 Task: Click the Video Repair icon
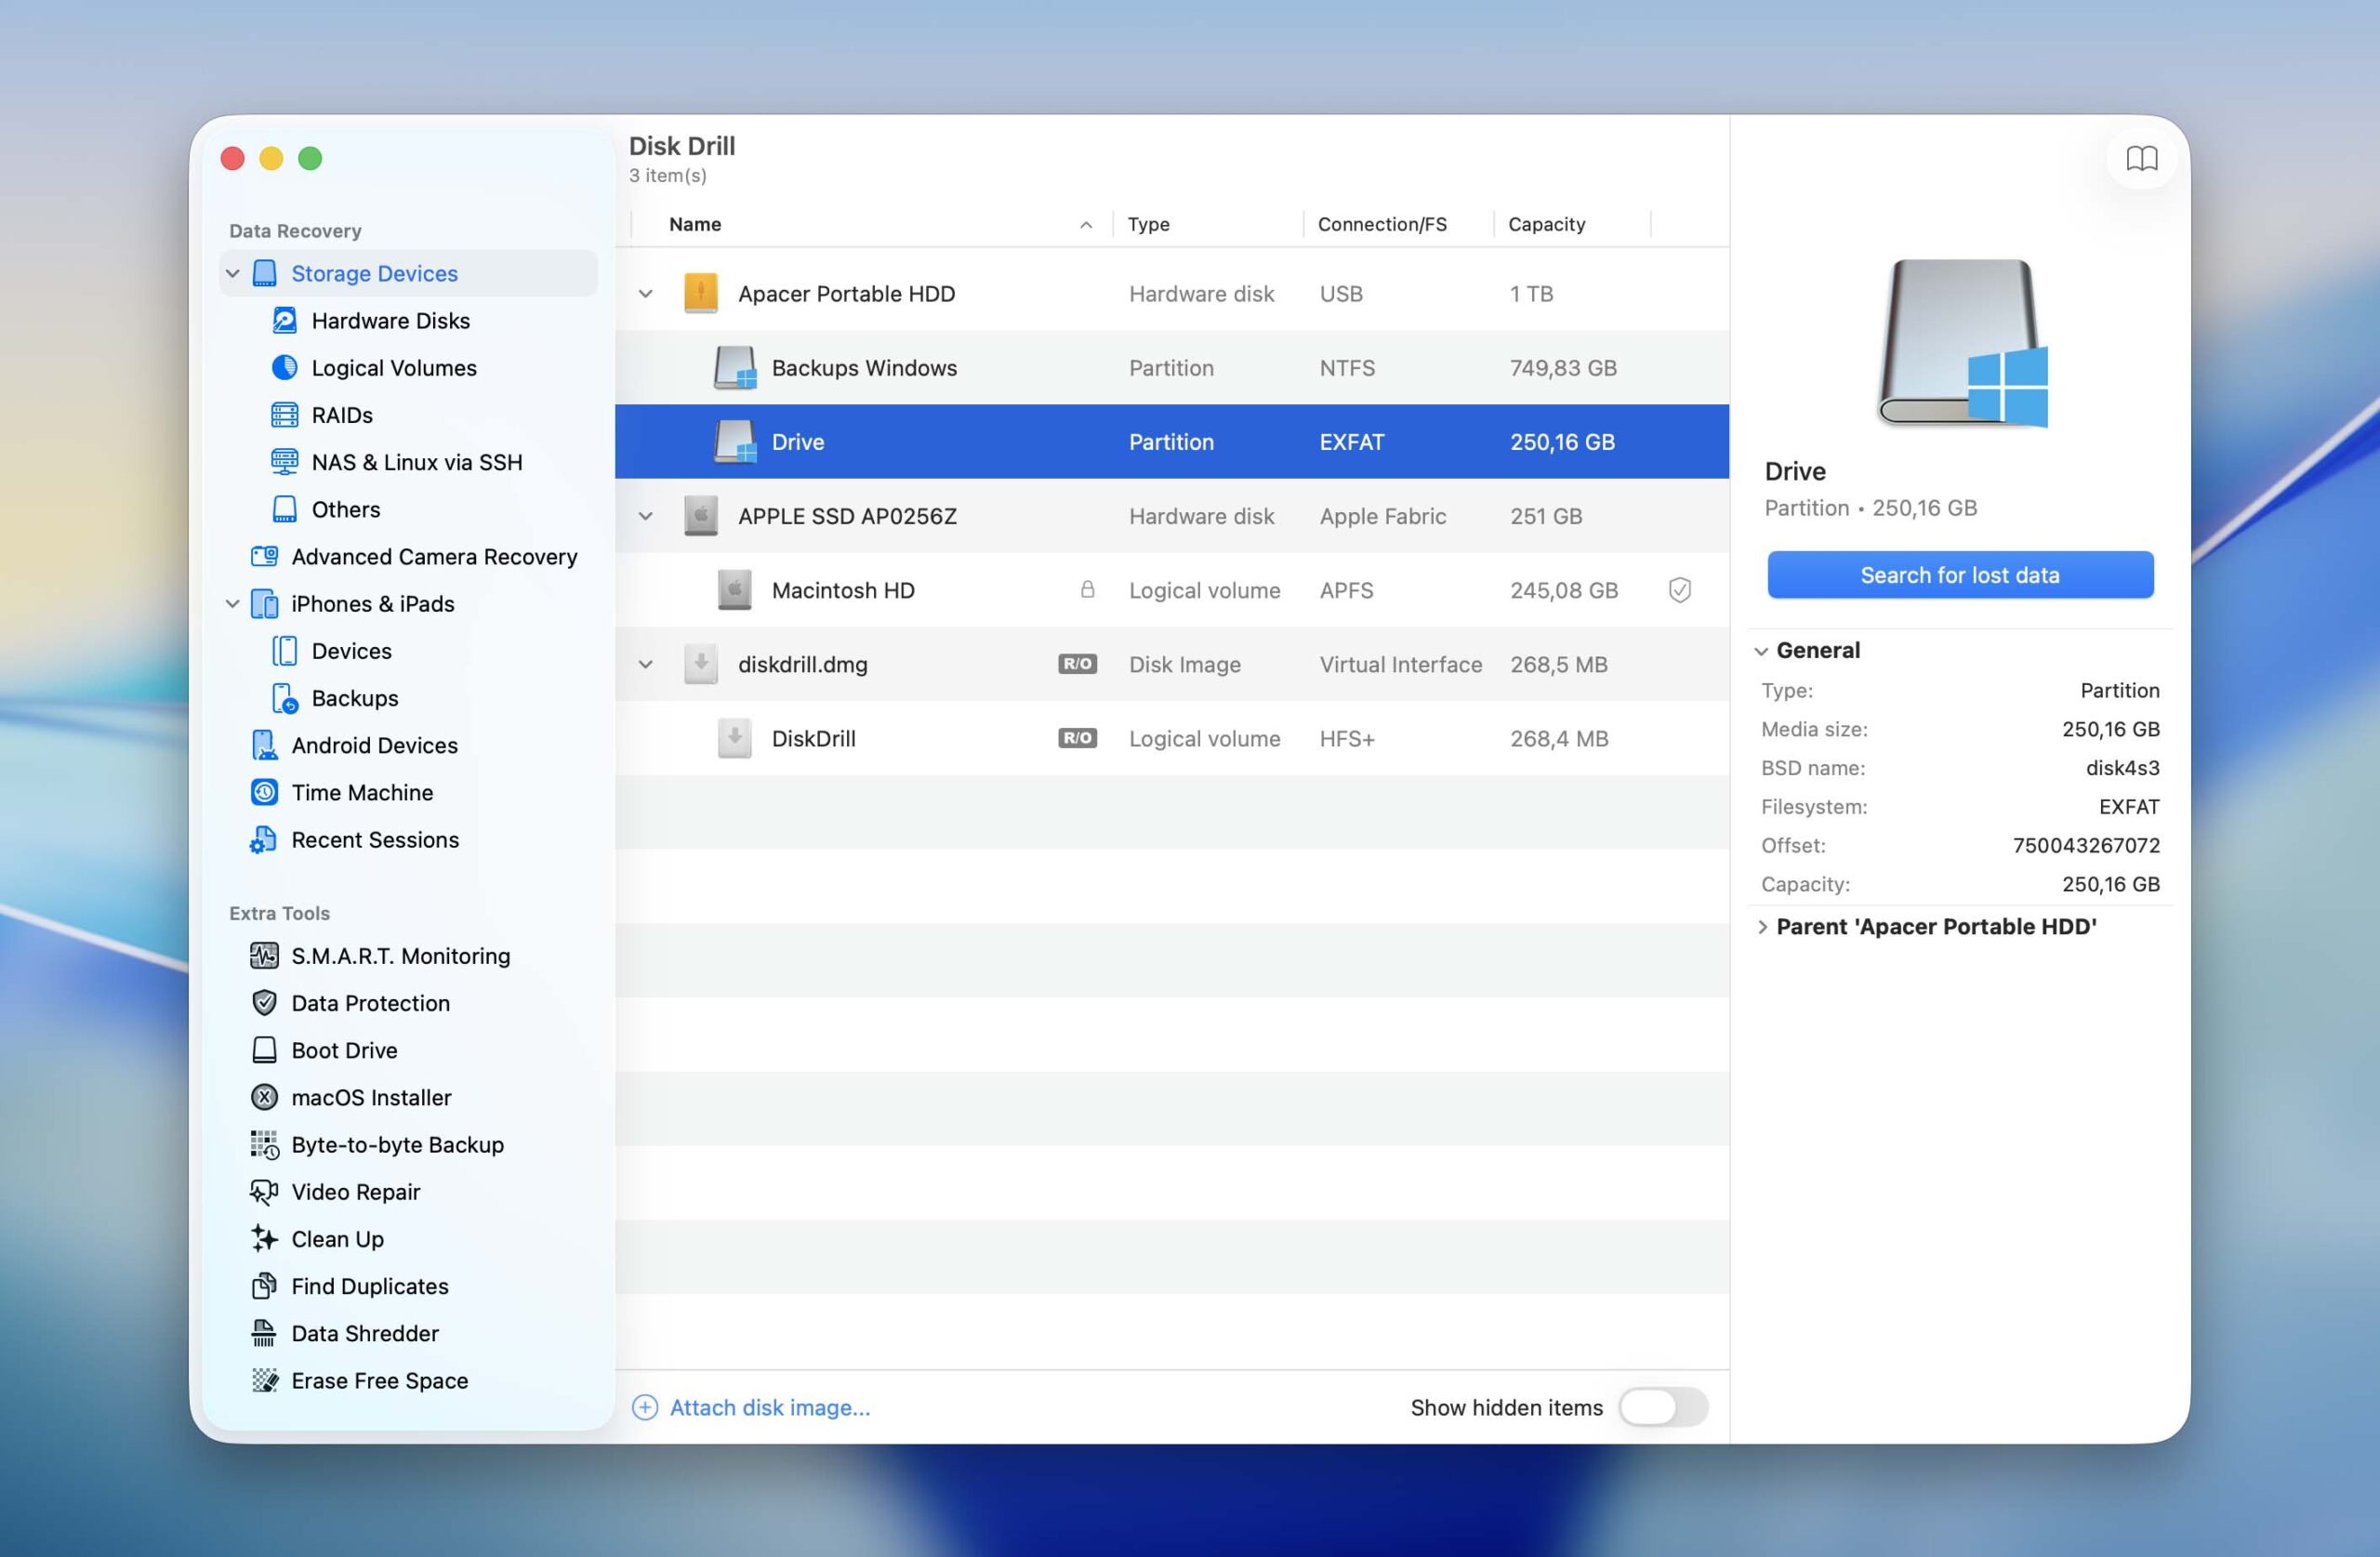tap(264, 1191)
